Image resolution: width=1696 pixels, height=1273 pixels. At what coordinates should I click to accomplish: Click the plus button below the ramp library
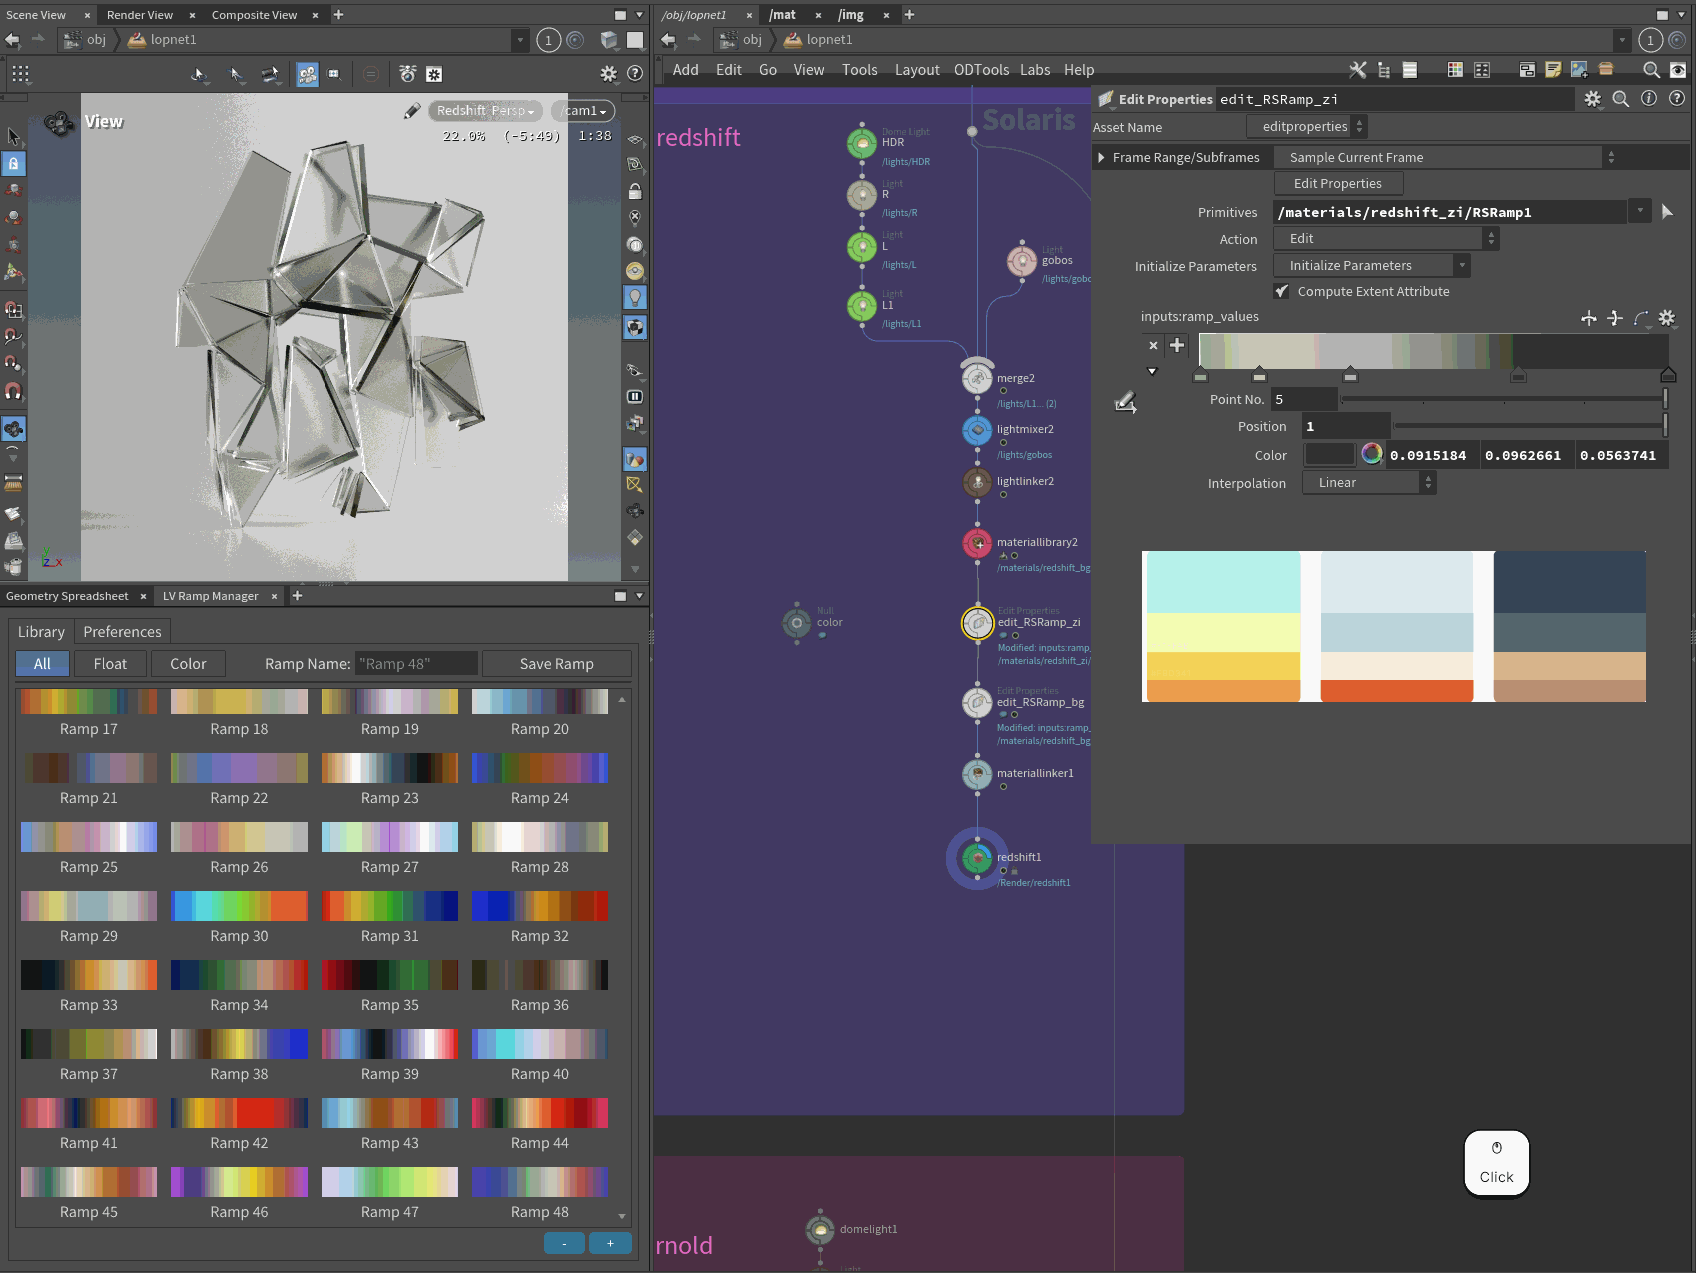coord(610,1242)
